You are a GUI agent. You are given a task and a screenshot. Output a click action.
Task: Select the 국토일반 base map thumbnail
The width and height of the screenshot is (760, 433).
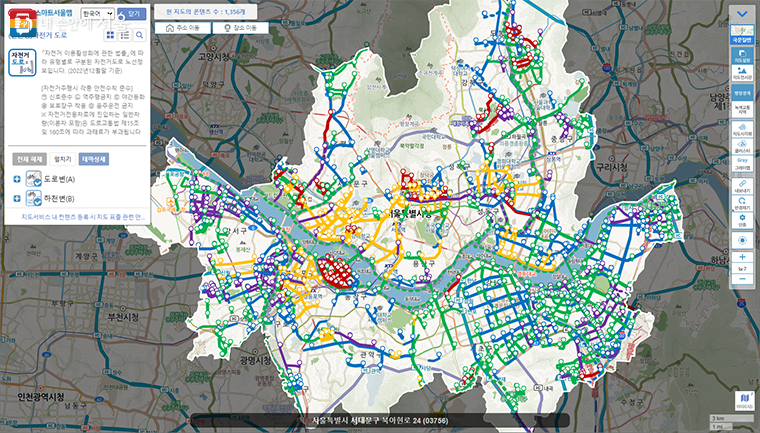coord(742,34)
